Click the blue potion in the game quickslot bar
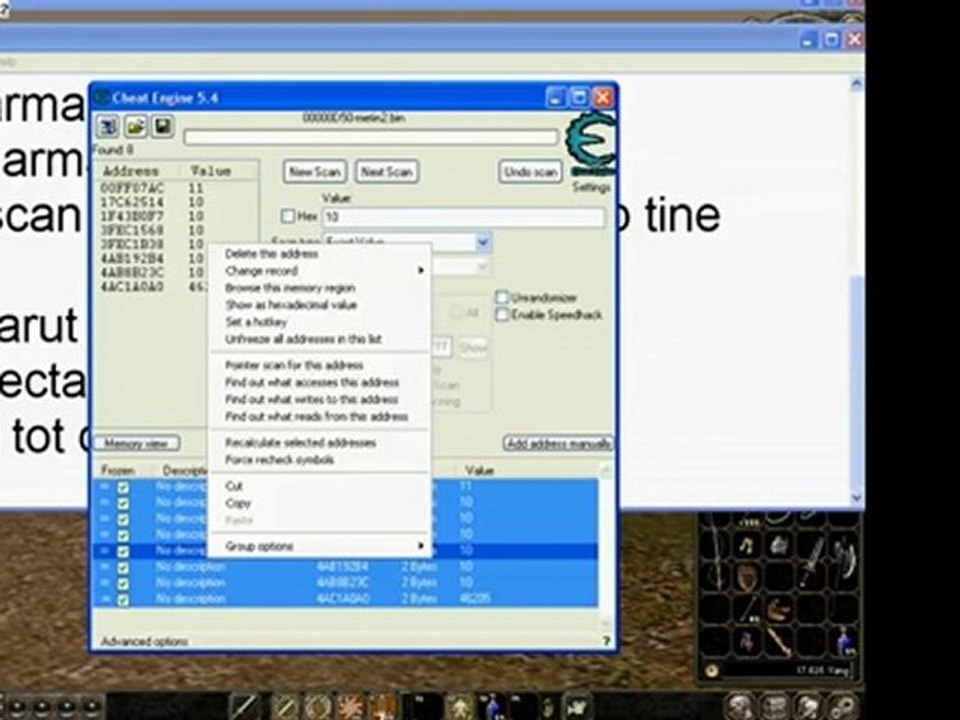This screenshot has height=720, width=960. tap(493, 707)
